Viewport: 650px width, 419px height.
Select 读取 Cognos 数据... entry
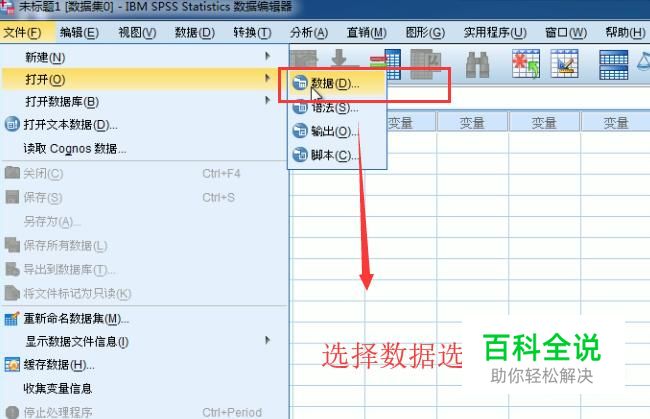pos(144,148)
